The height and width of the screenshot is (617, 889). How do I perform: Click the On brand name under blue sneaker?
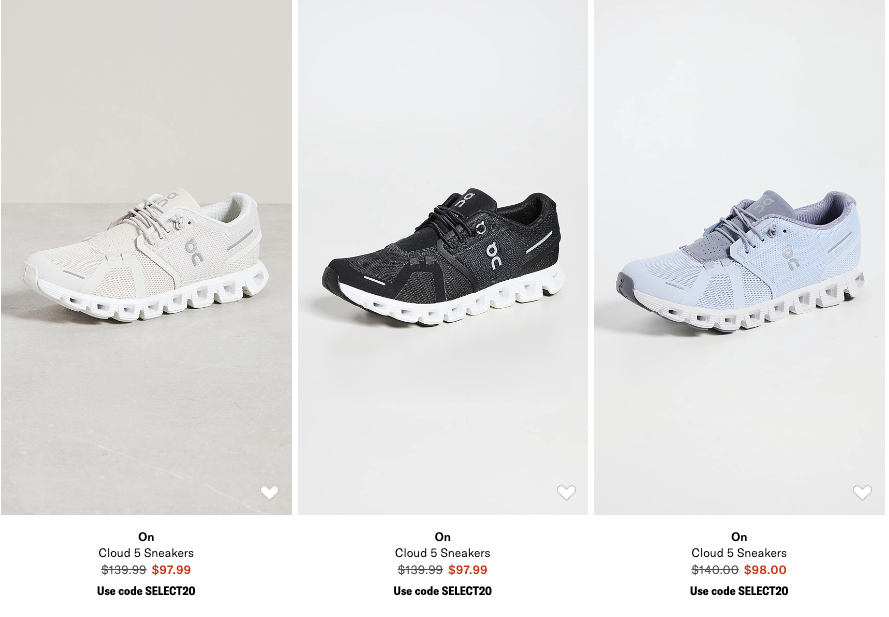click(x=739, y=536)
